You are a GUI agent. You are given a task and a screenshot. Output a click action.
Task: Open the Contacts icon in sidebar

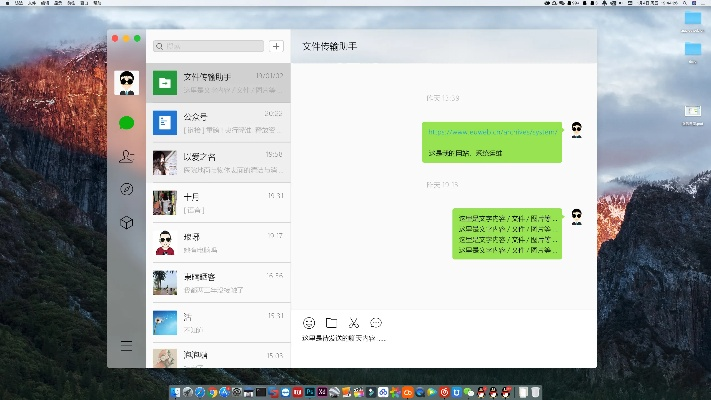pos(126,156)
